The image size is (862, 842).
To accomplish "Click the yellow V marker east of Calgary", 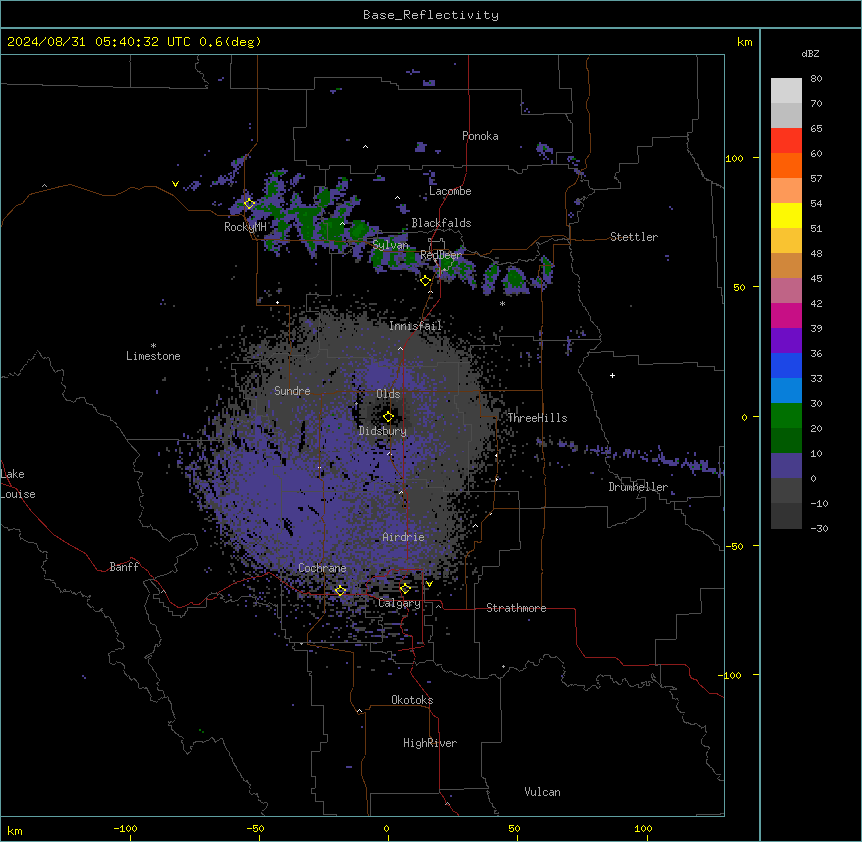I will pos(429,584).
